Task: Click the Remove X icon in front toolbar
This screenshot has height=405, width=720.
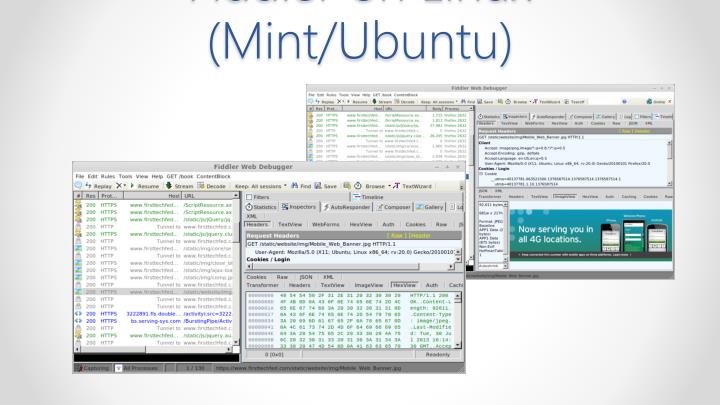Action: tap(119, 186)
